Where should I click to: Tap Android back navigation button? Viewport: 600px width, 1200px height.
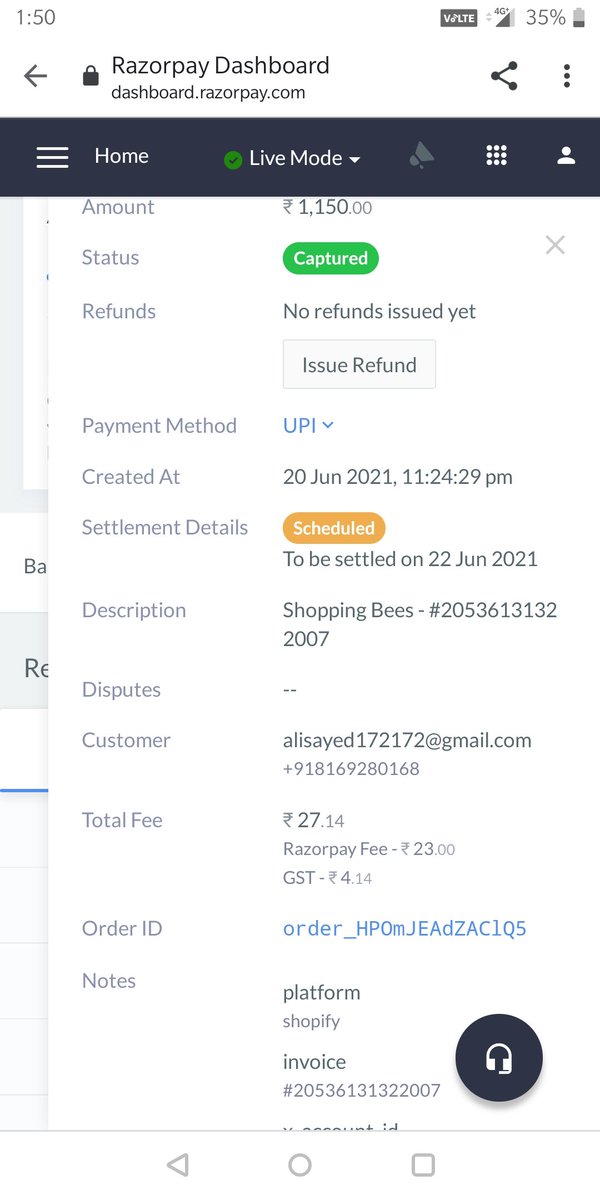click(177, 1165)
